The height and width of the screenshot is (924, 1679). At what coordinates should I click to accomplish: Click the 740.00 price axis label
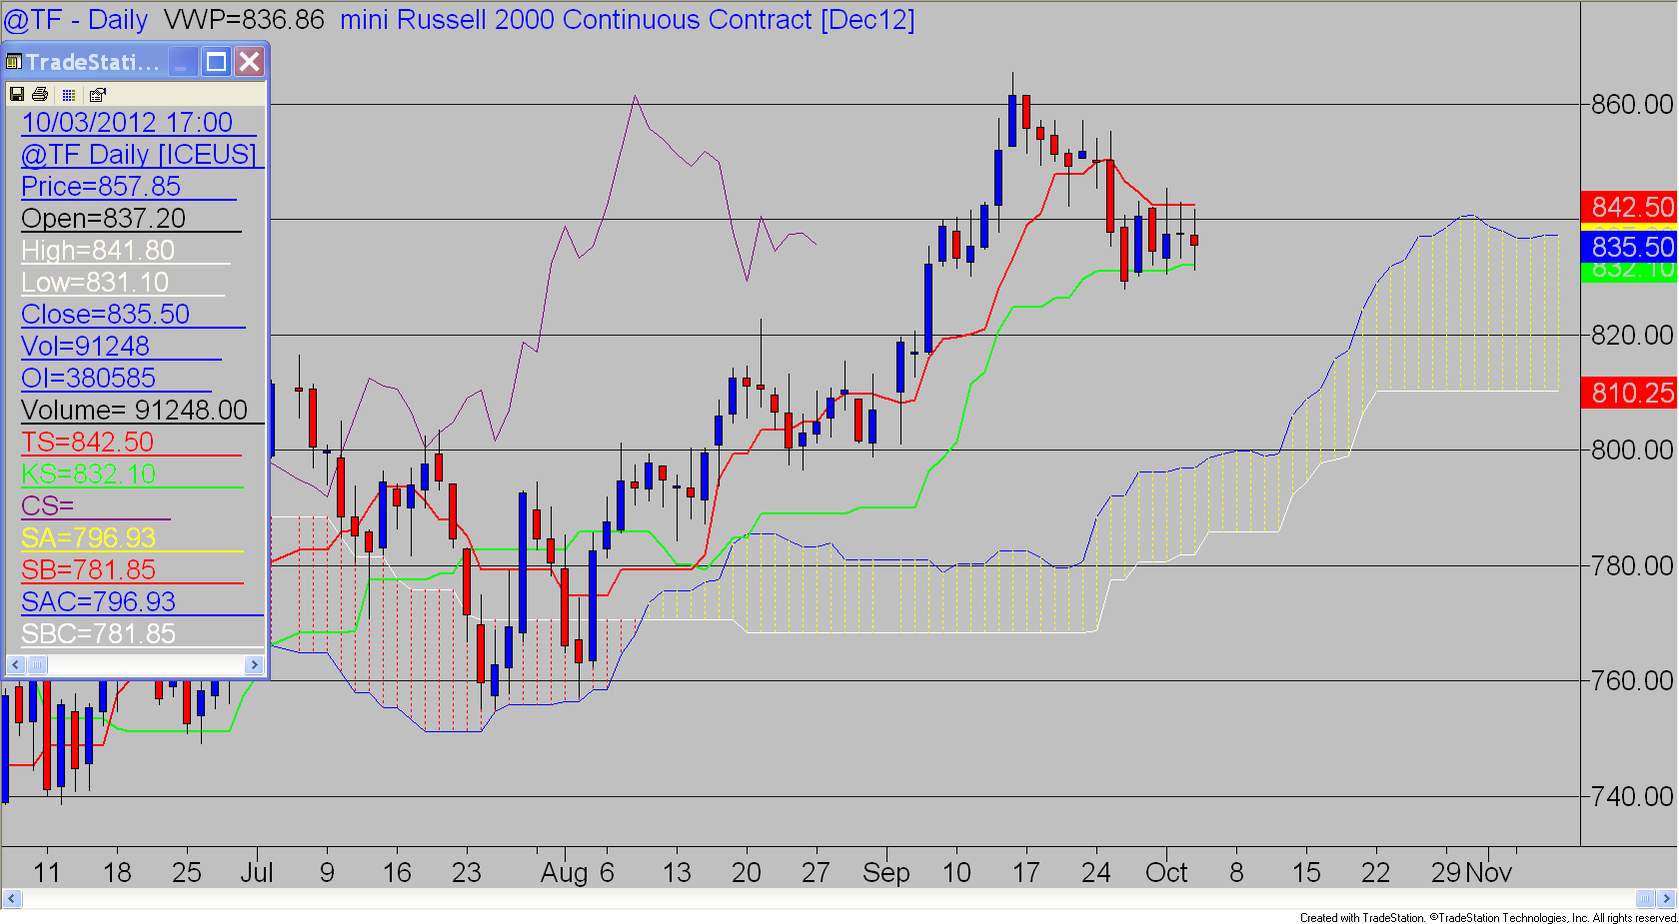coord(1633,797)
